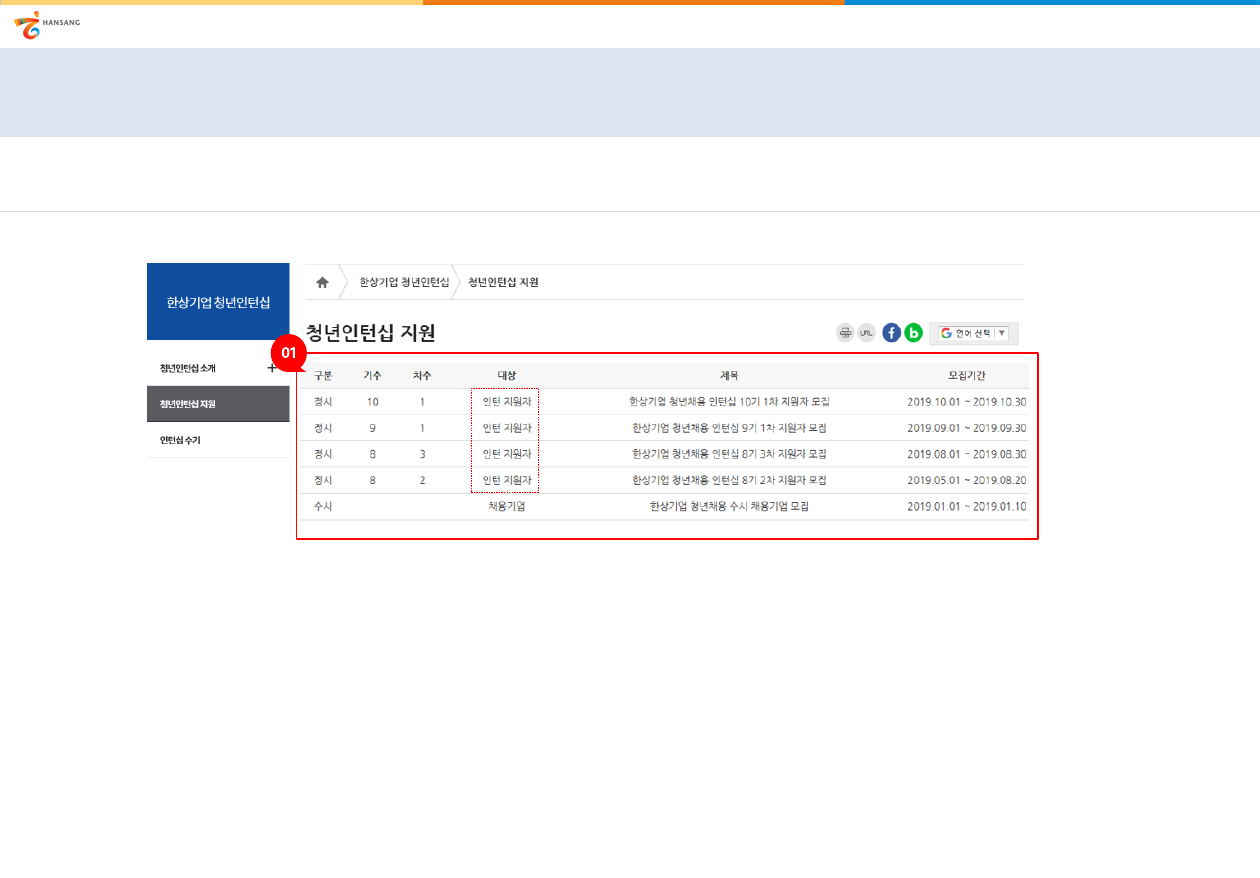Expand 청년인턴십 소개 with plus icon
The image size is (1260, 878).
pyautogui.click(x=272, y=368)
